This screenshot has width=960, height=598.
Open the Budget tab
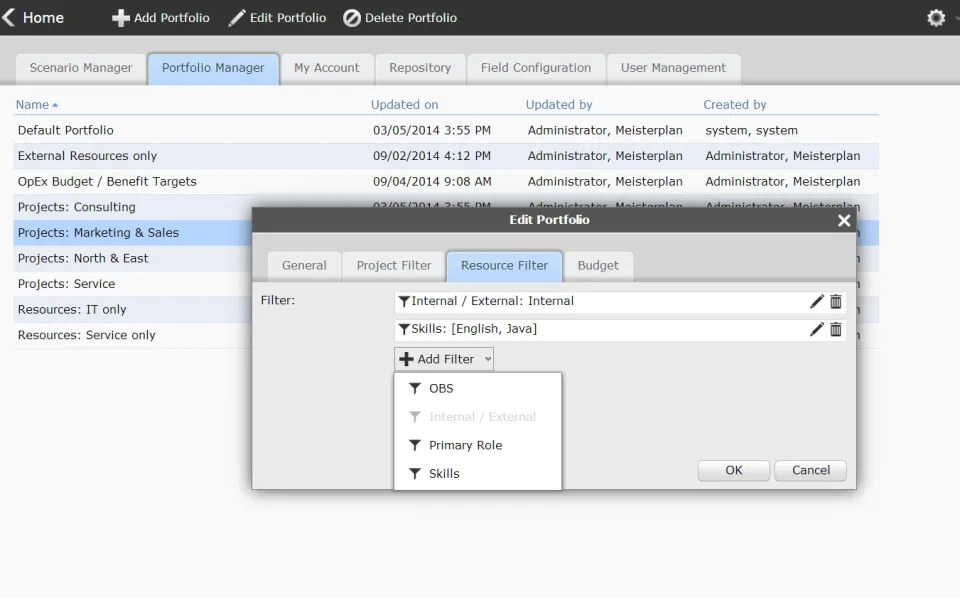click(598, 266)
